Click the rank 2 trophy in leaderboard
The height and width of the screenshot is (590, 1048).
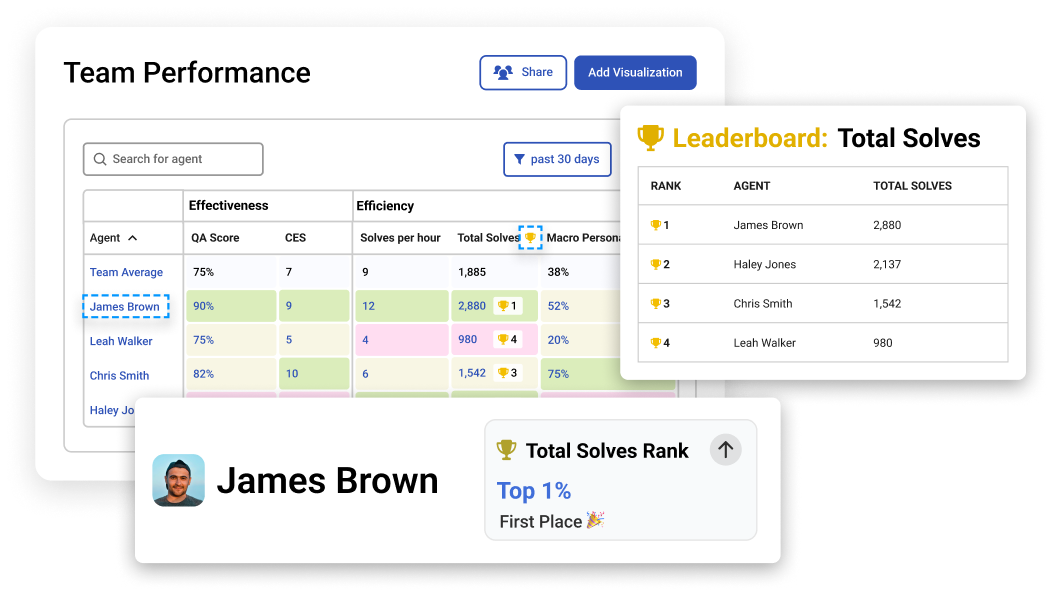656,265
